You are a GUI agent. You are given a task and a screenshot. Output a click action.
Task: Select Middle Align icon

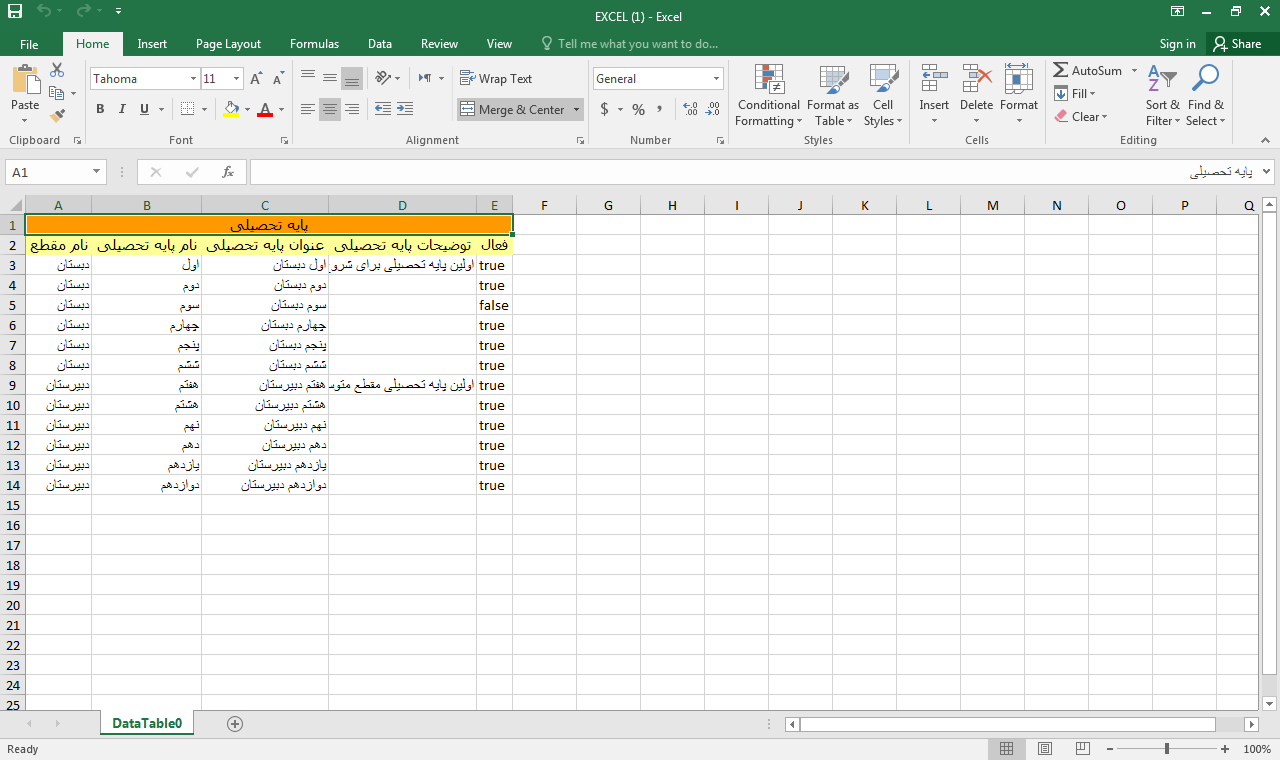(329, 78)
